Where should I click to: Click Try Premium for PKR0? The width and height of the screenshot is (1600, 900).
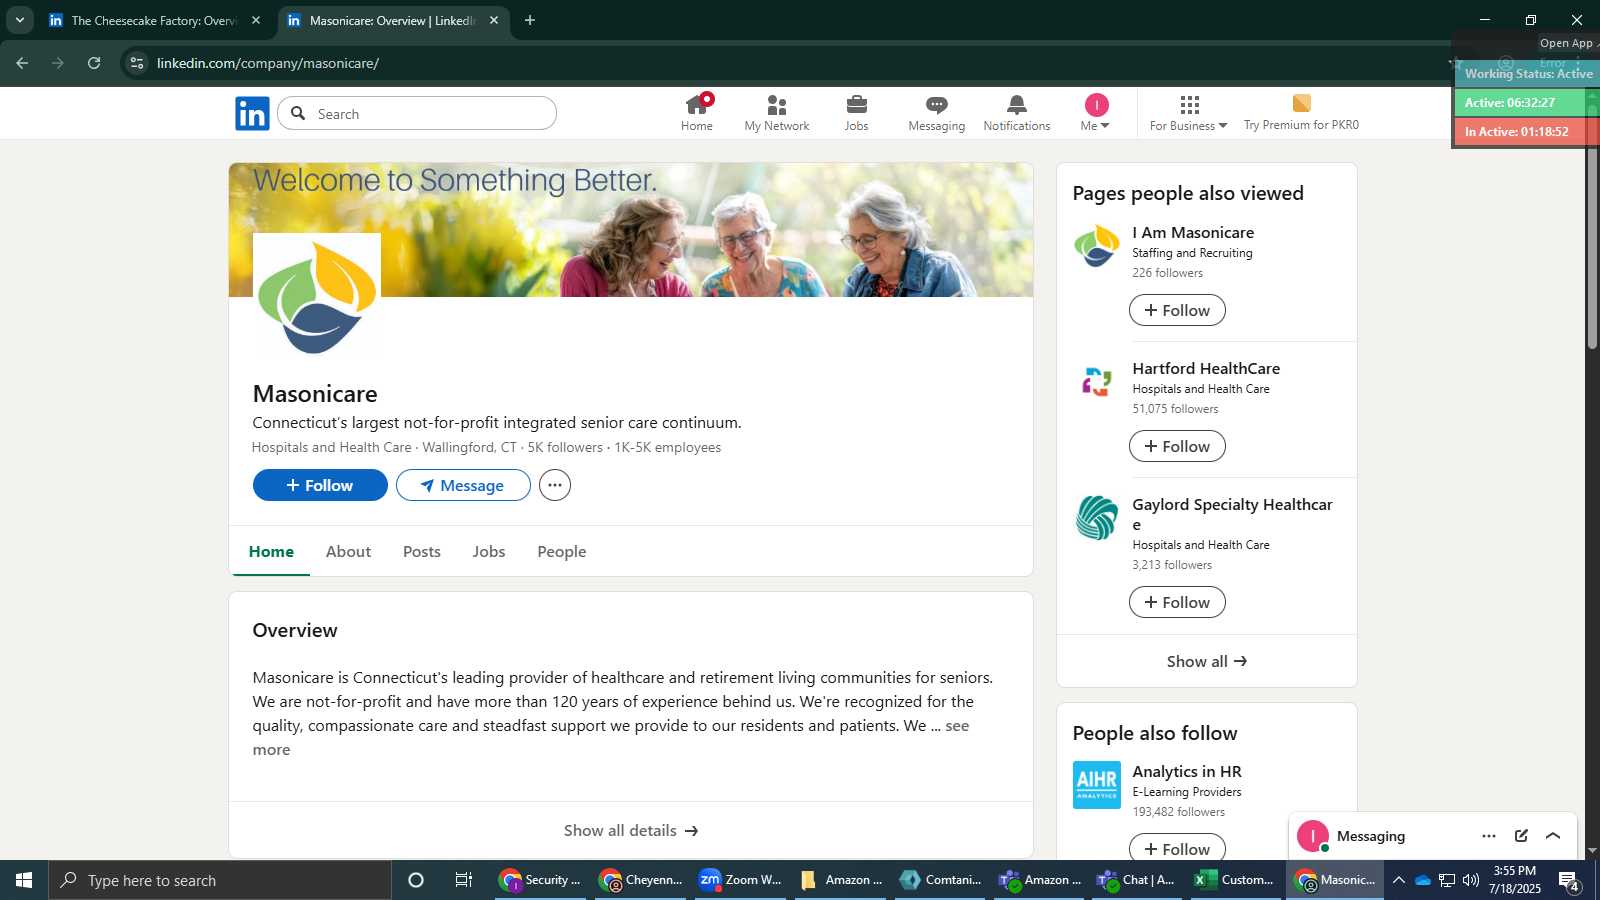tap(1301, 113)
